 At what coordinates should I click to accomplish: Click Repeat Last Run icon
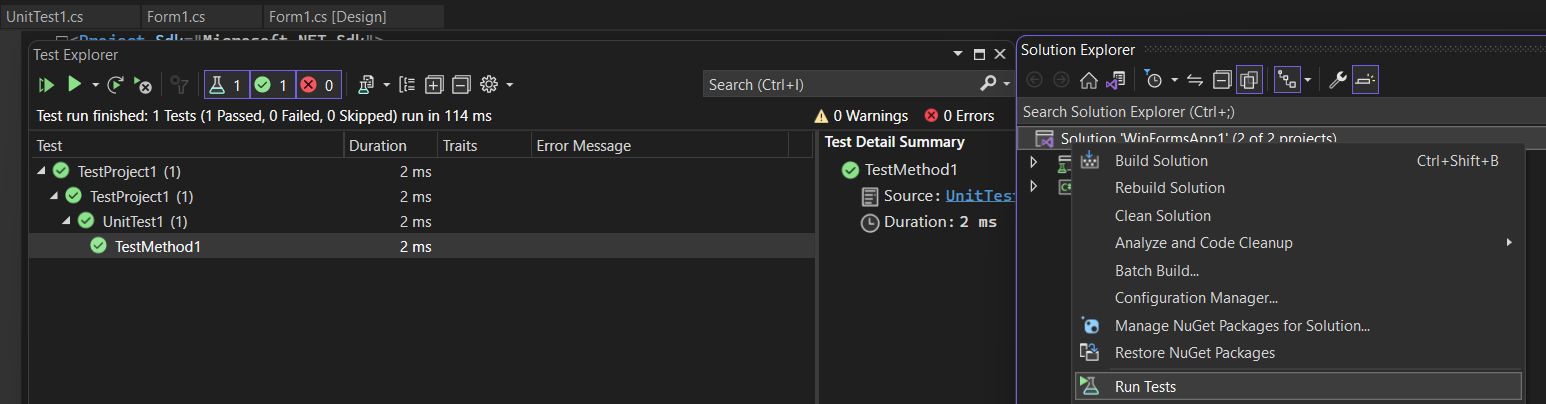(116, 85)
